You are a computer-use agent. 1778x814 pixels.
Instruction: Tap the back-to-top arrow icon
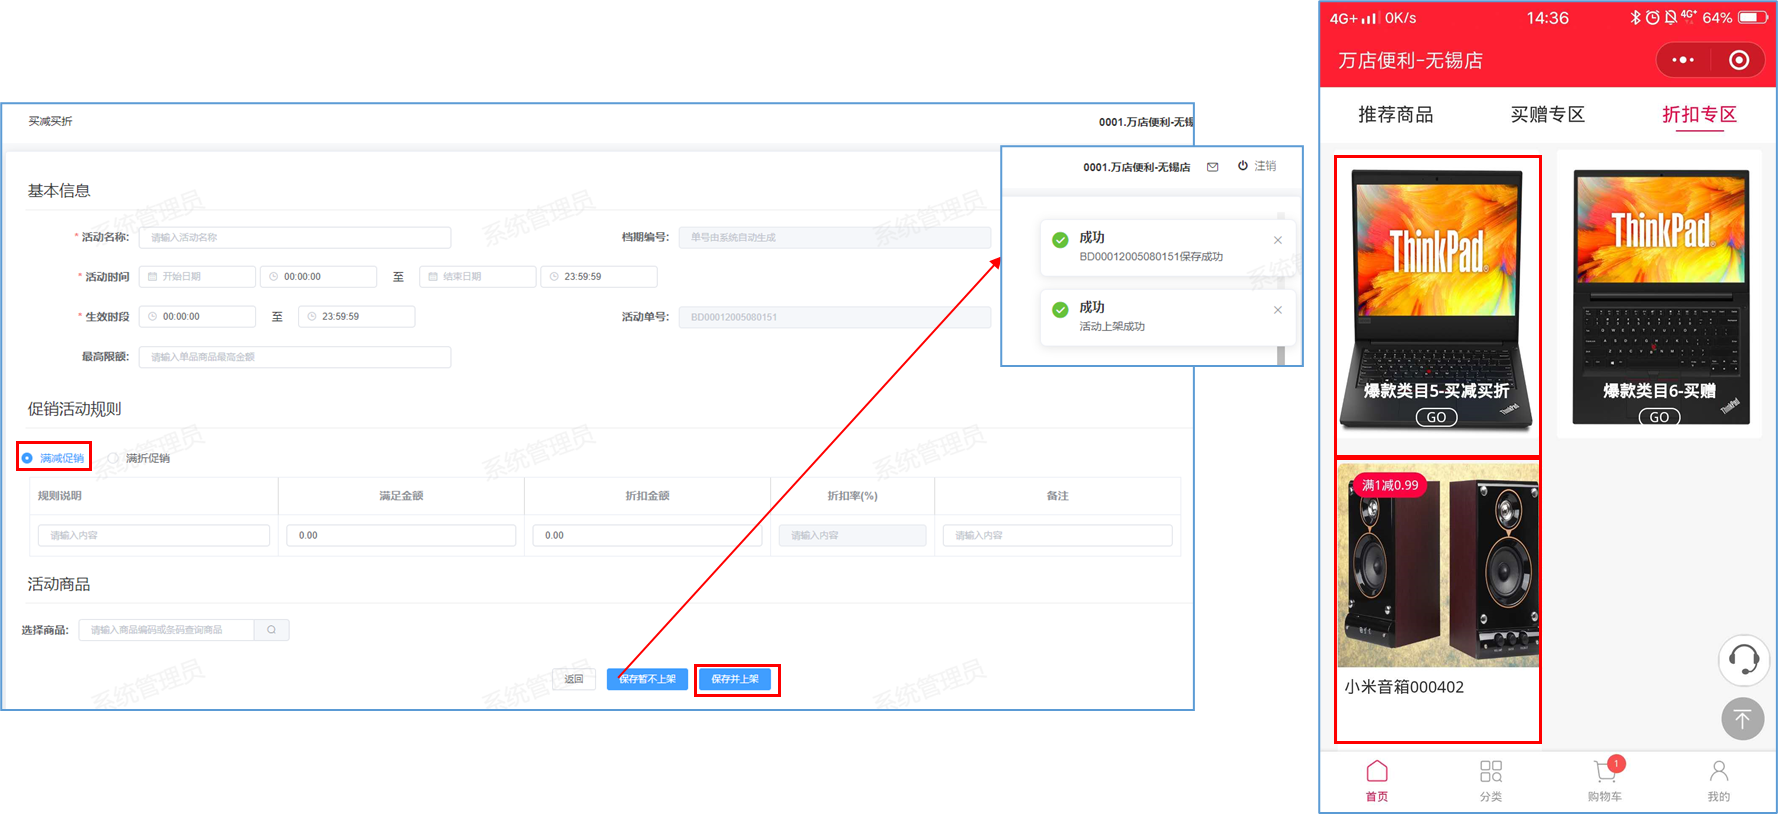click(1743, 718)
